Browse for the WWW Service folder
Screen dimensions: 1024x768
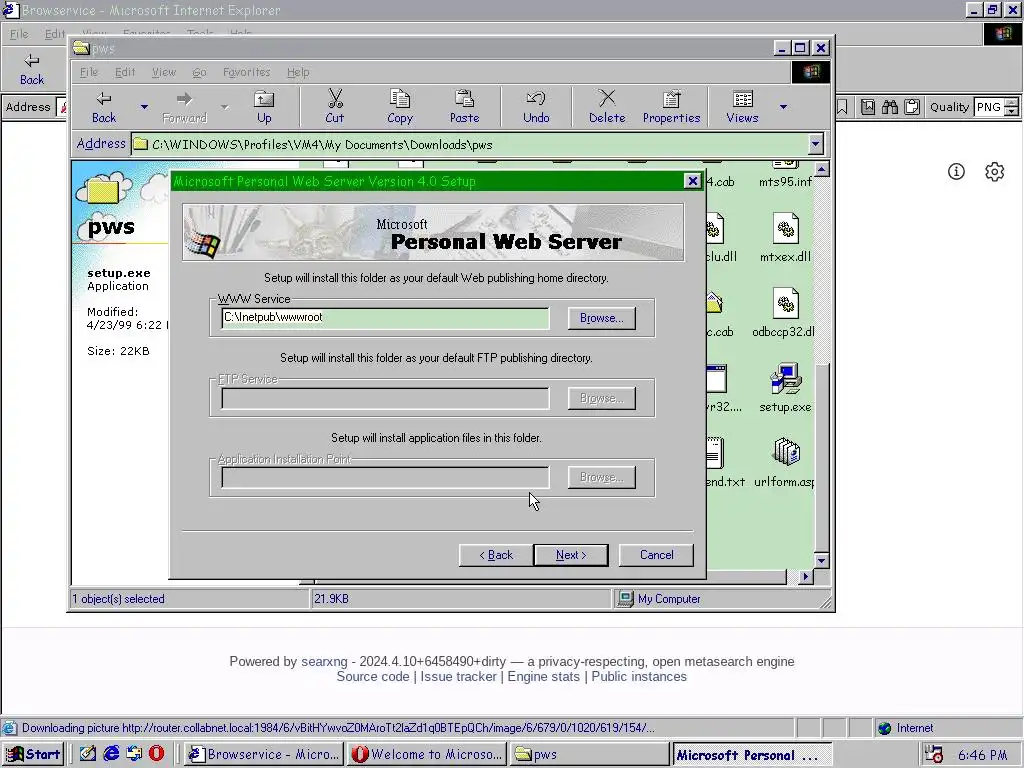click(x=601, y=318)
